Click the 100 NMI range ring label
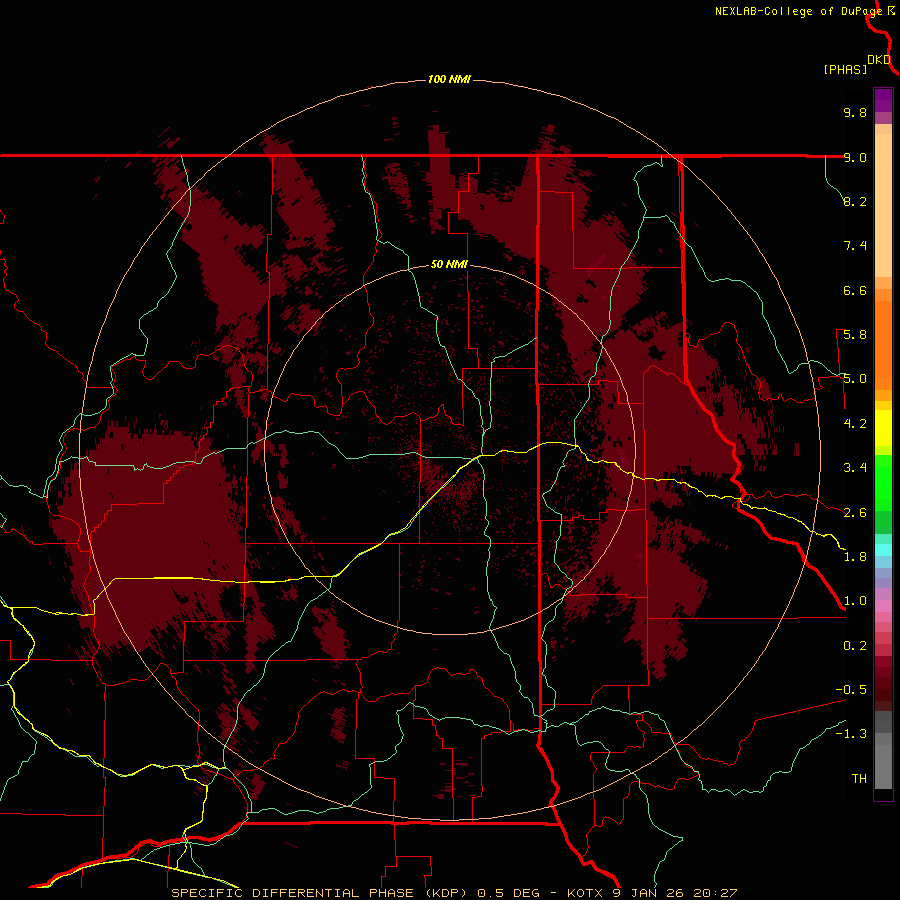Image resolution: width=900 pixels, height=900 pixels. click(x=449, y=79)
